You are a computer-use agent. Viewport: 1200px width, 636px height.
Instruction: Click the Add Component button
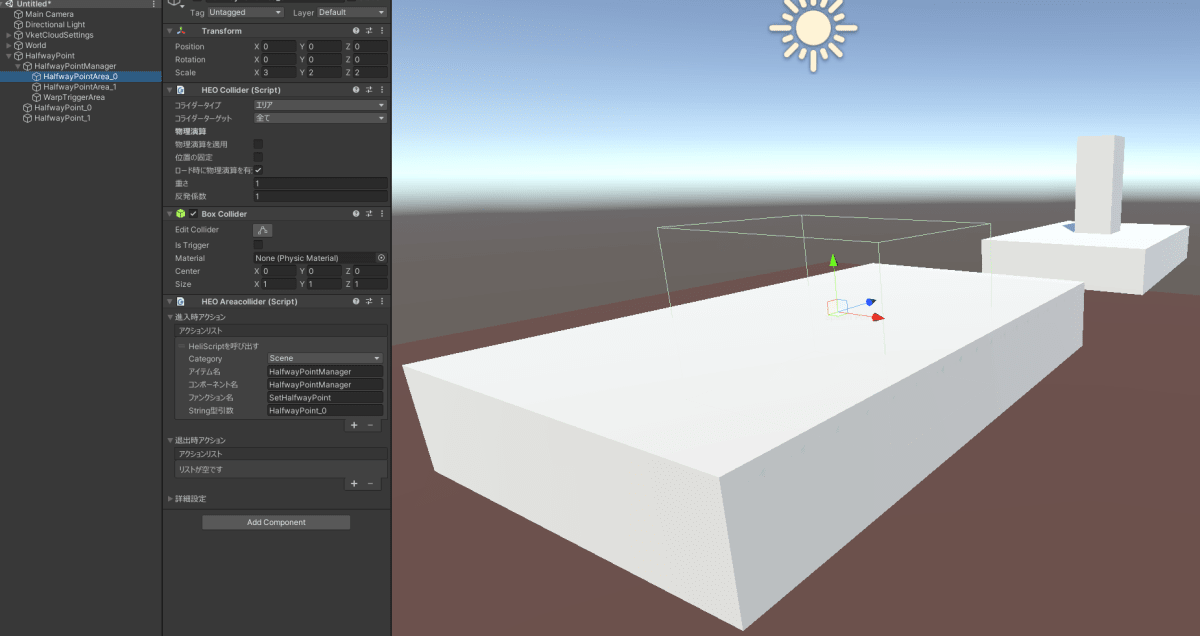pyautogui.click(x=276, y=522)
